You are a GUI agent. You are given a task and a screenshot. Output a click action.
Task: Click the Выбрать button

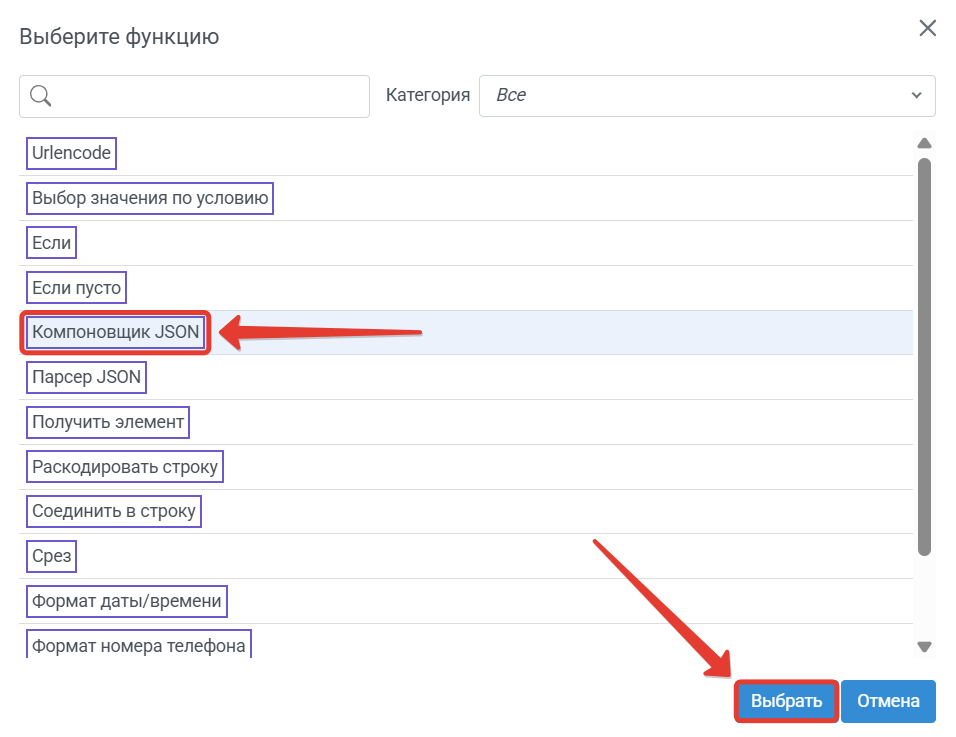coord(787,701)
